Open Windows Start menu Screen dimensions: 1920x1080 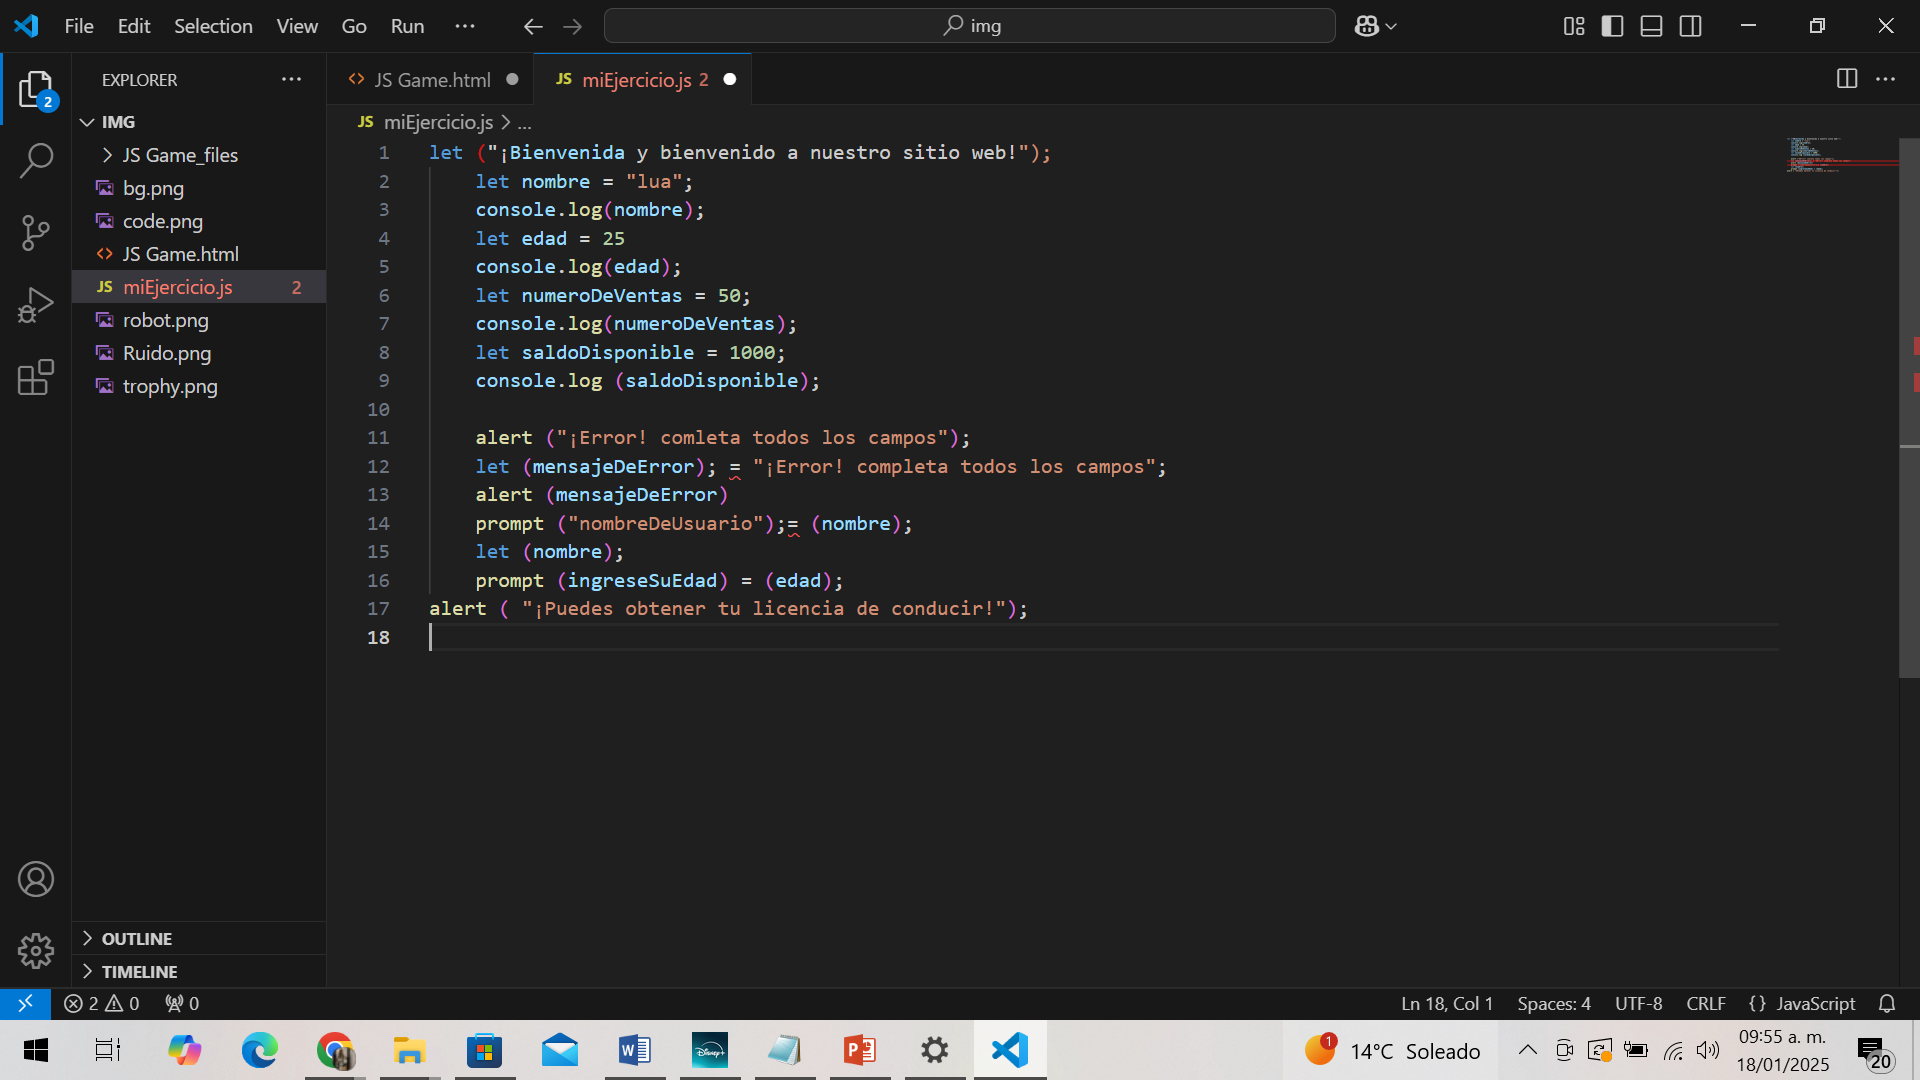coord(36,1050)
